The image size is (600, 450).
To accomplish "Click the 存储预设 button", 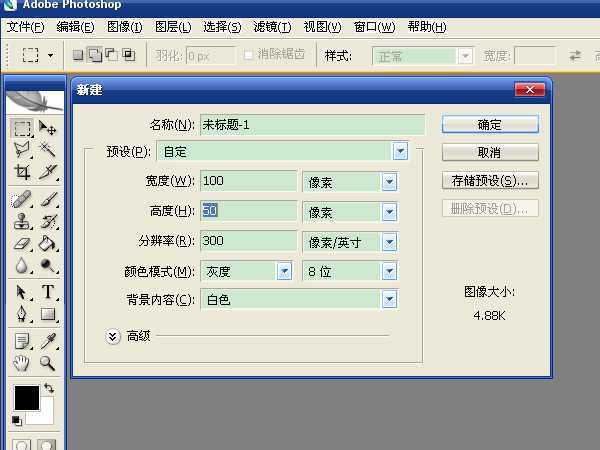I will pos(490,181).
